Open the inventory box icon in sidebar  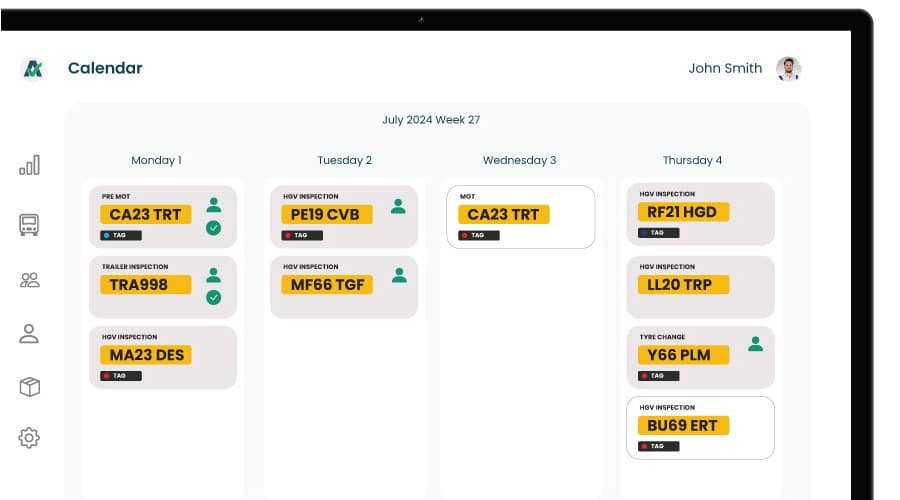click(29, 387)
